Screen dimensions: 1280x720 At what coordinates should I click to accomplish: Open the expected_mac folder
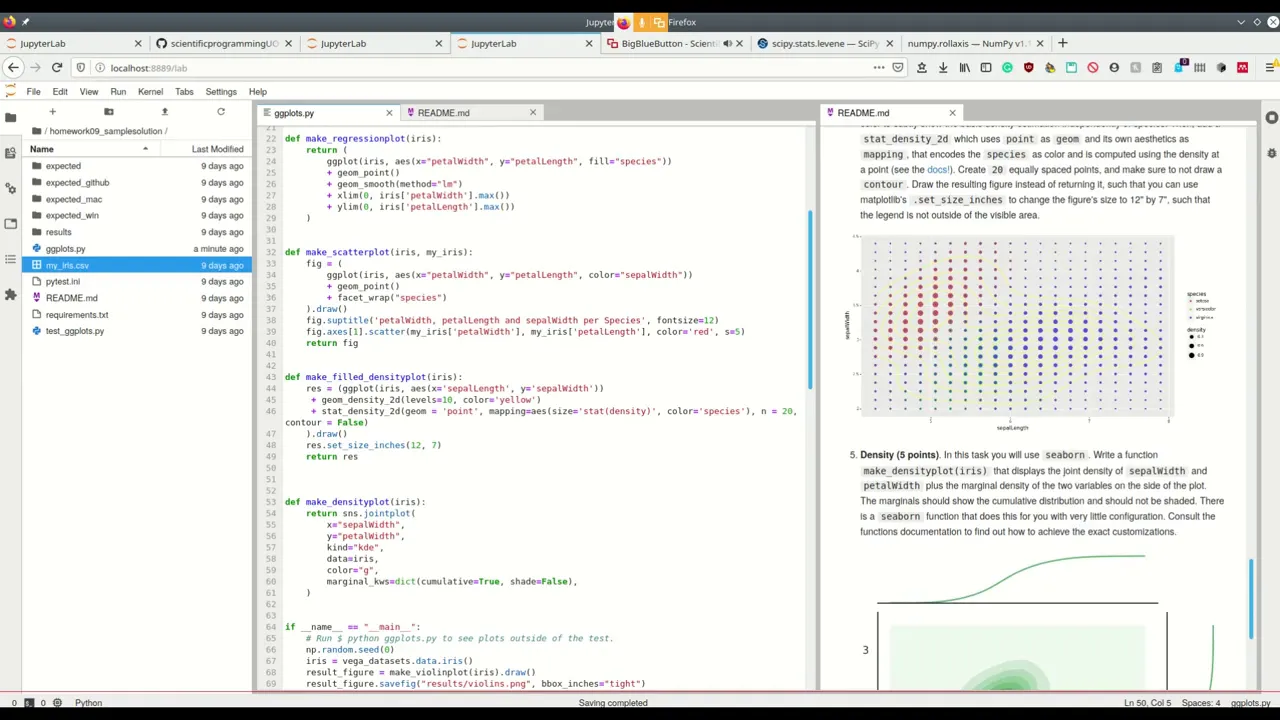(x=137, y=199)
